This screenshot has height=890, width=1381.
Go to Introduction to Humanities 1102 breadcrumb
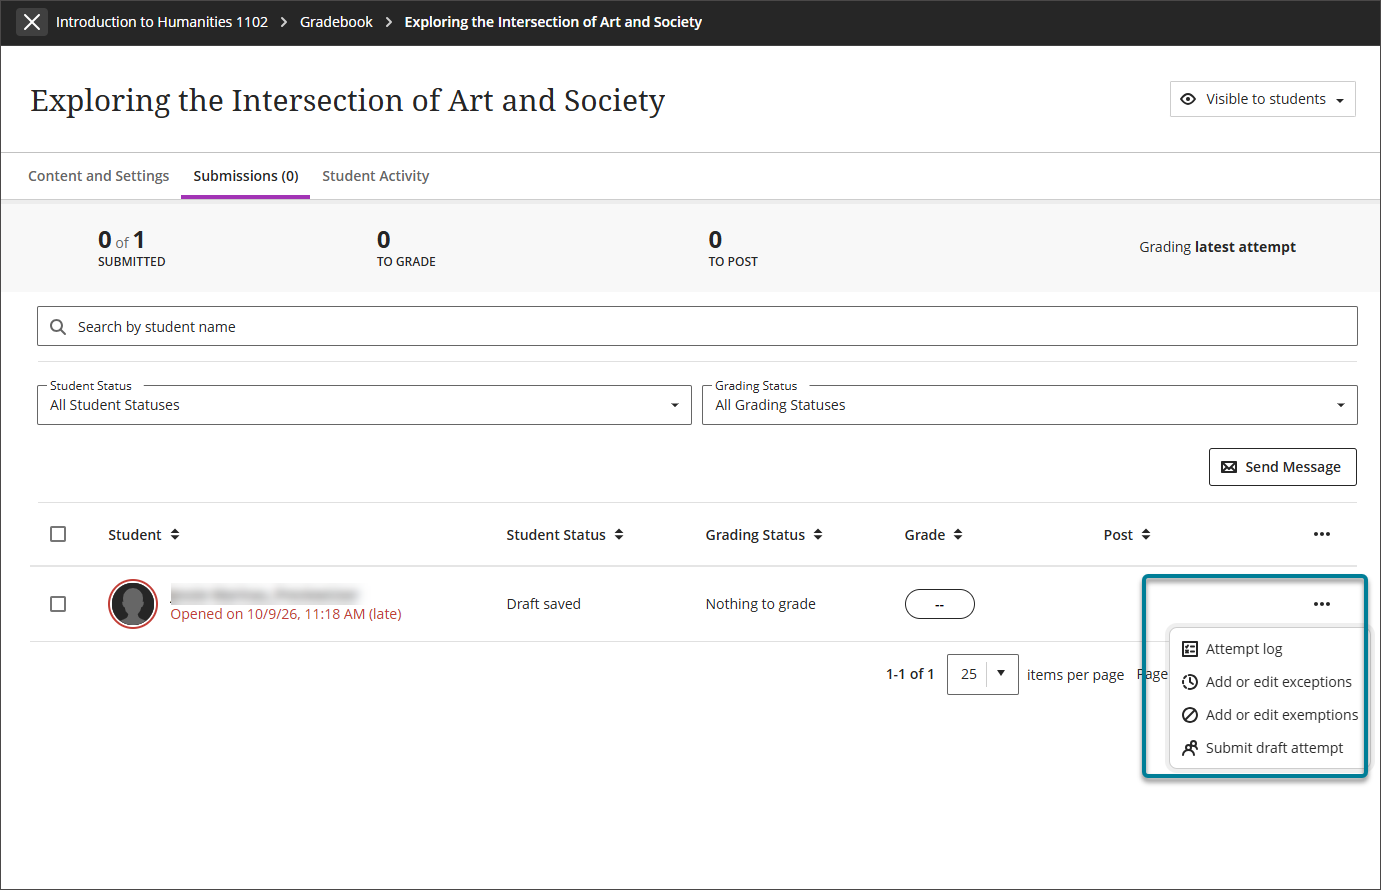162,22
